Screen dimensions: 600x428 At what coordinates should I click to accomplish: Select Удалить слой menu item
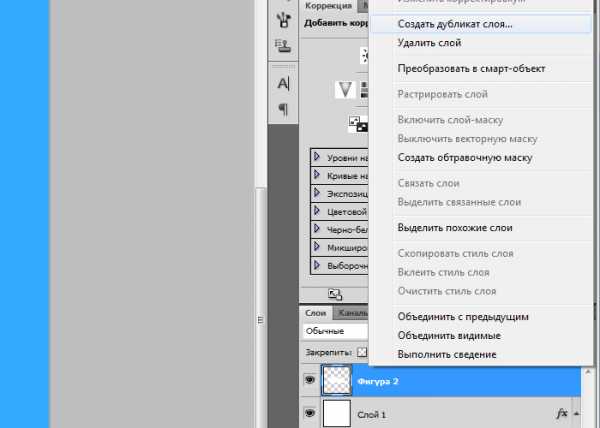428,43
